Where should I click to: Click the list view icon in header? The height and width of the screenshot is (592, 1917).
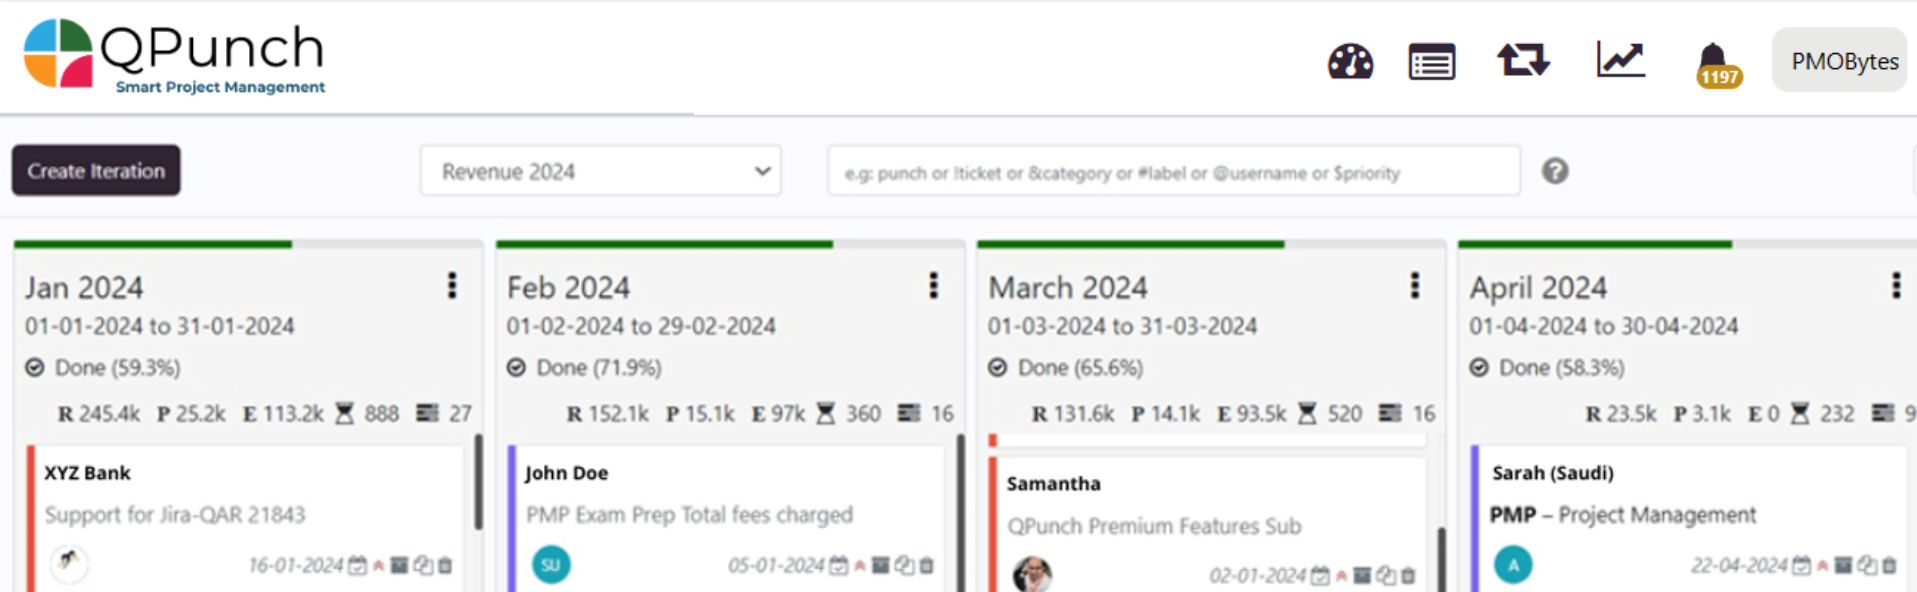pyautogui.click(x=1431, y=62)
